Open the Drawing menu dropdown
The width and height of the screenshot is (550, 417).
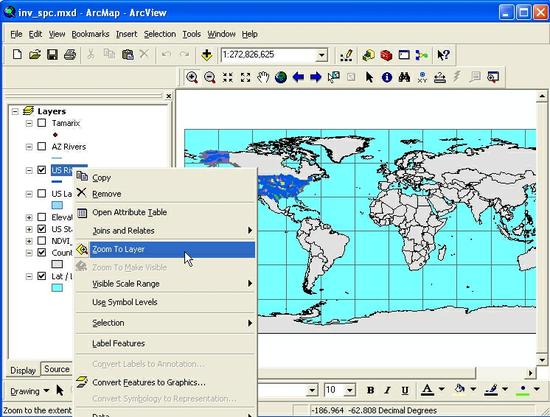(29, 391)
